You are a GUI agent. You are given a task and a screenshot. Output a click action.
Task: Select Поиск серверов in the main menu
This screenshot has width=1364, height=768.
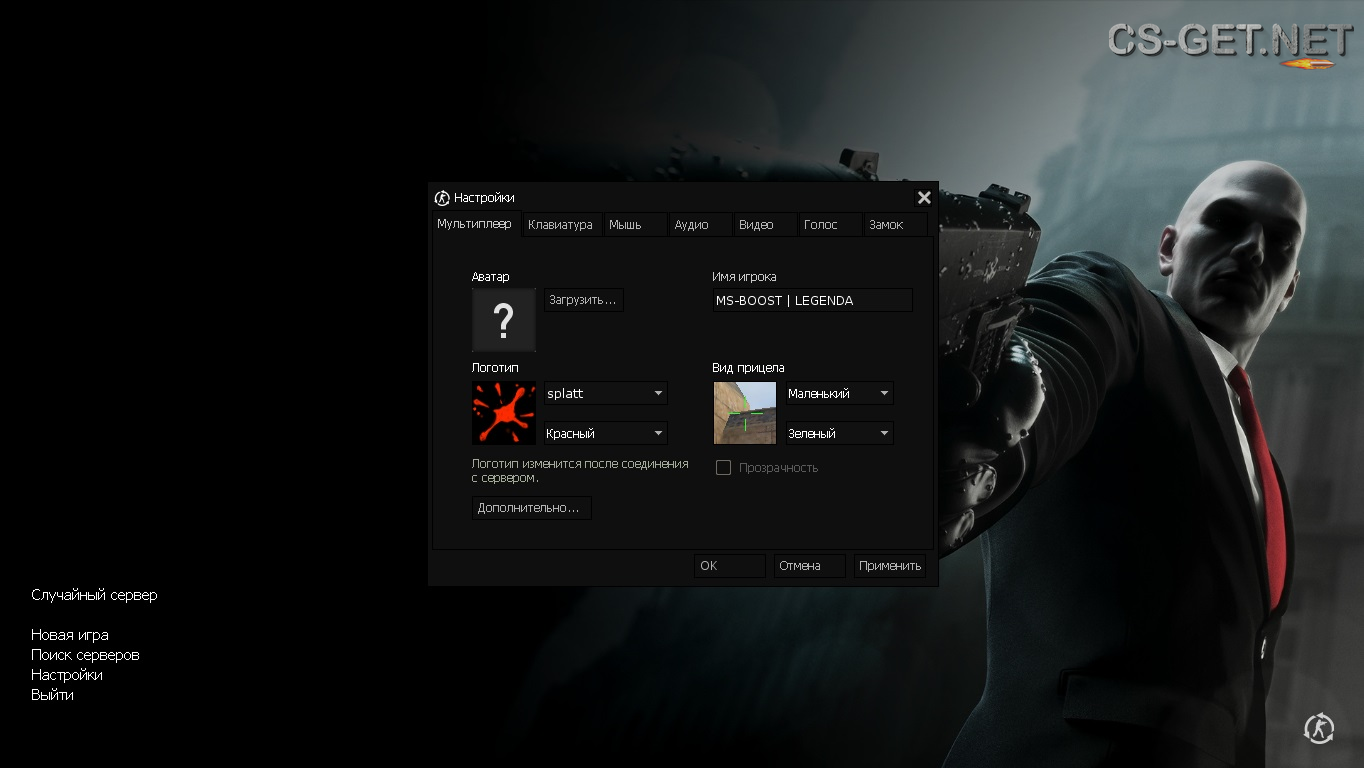tap(85, 655)
